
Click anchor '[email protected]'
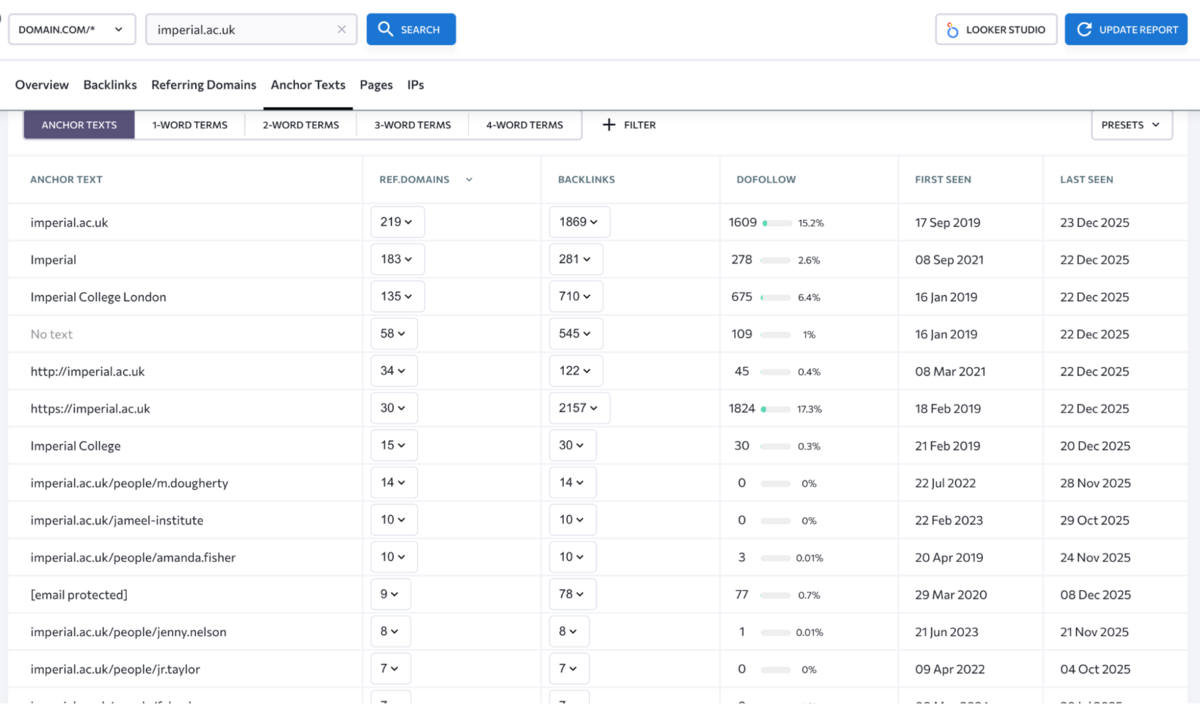[79, 594]
